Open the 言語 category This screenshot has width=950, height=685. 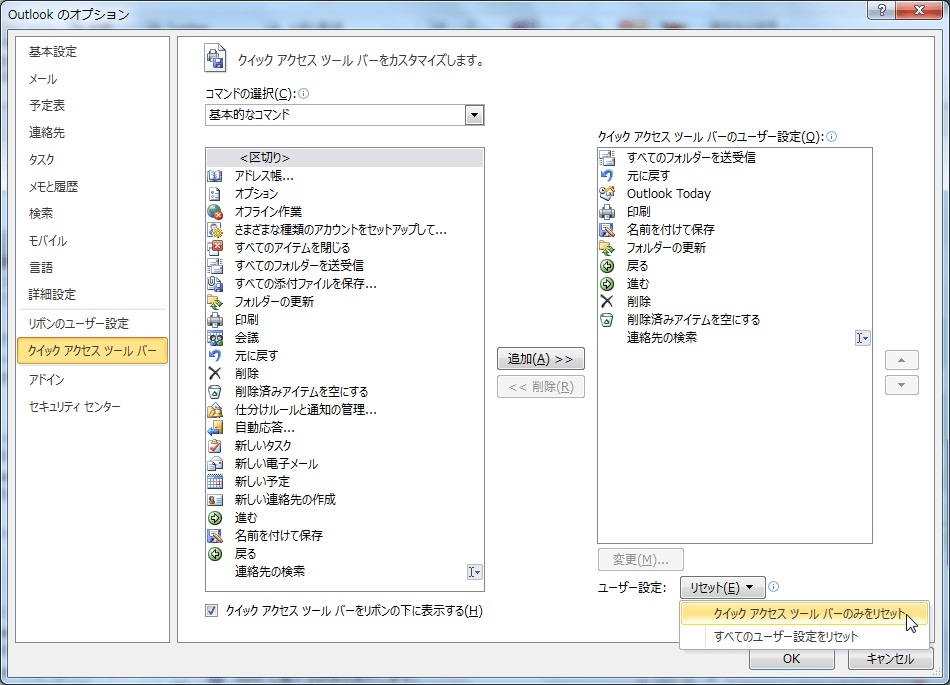[92, 267]
